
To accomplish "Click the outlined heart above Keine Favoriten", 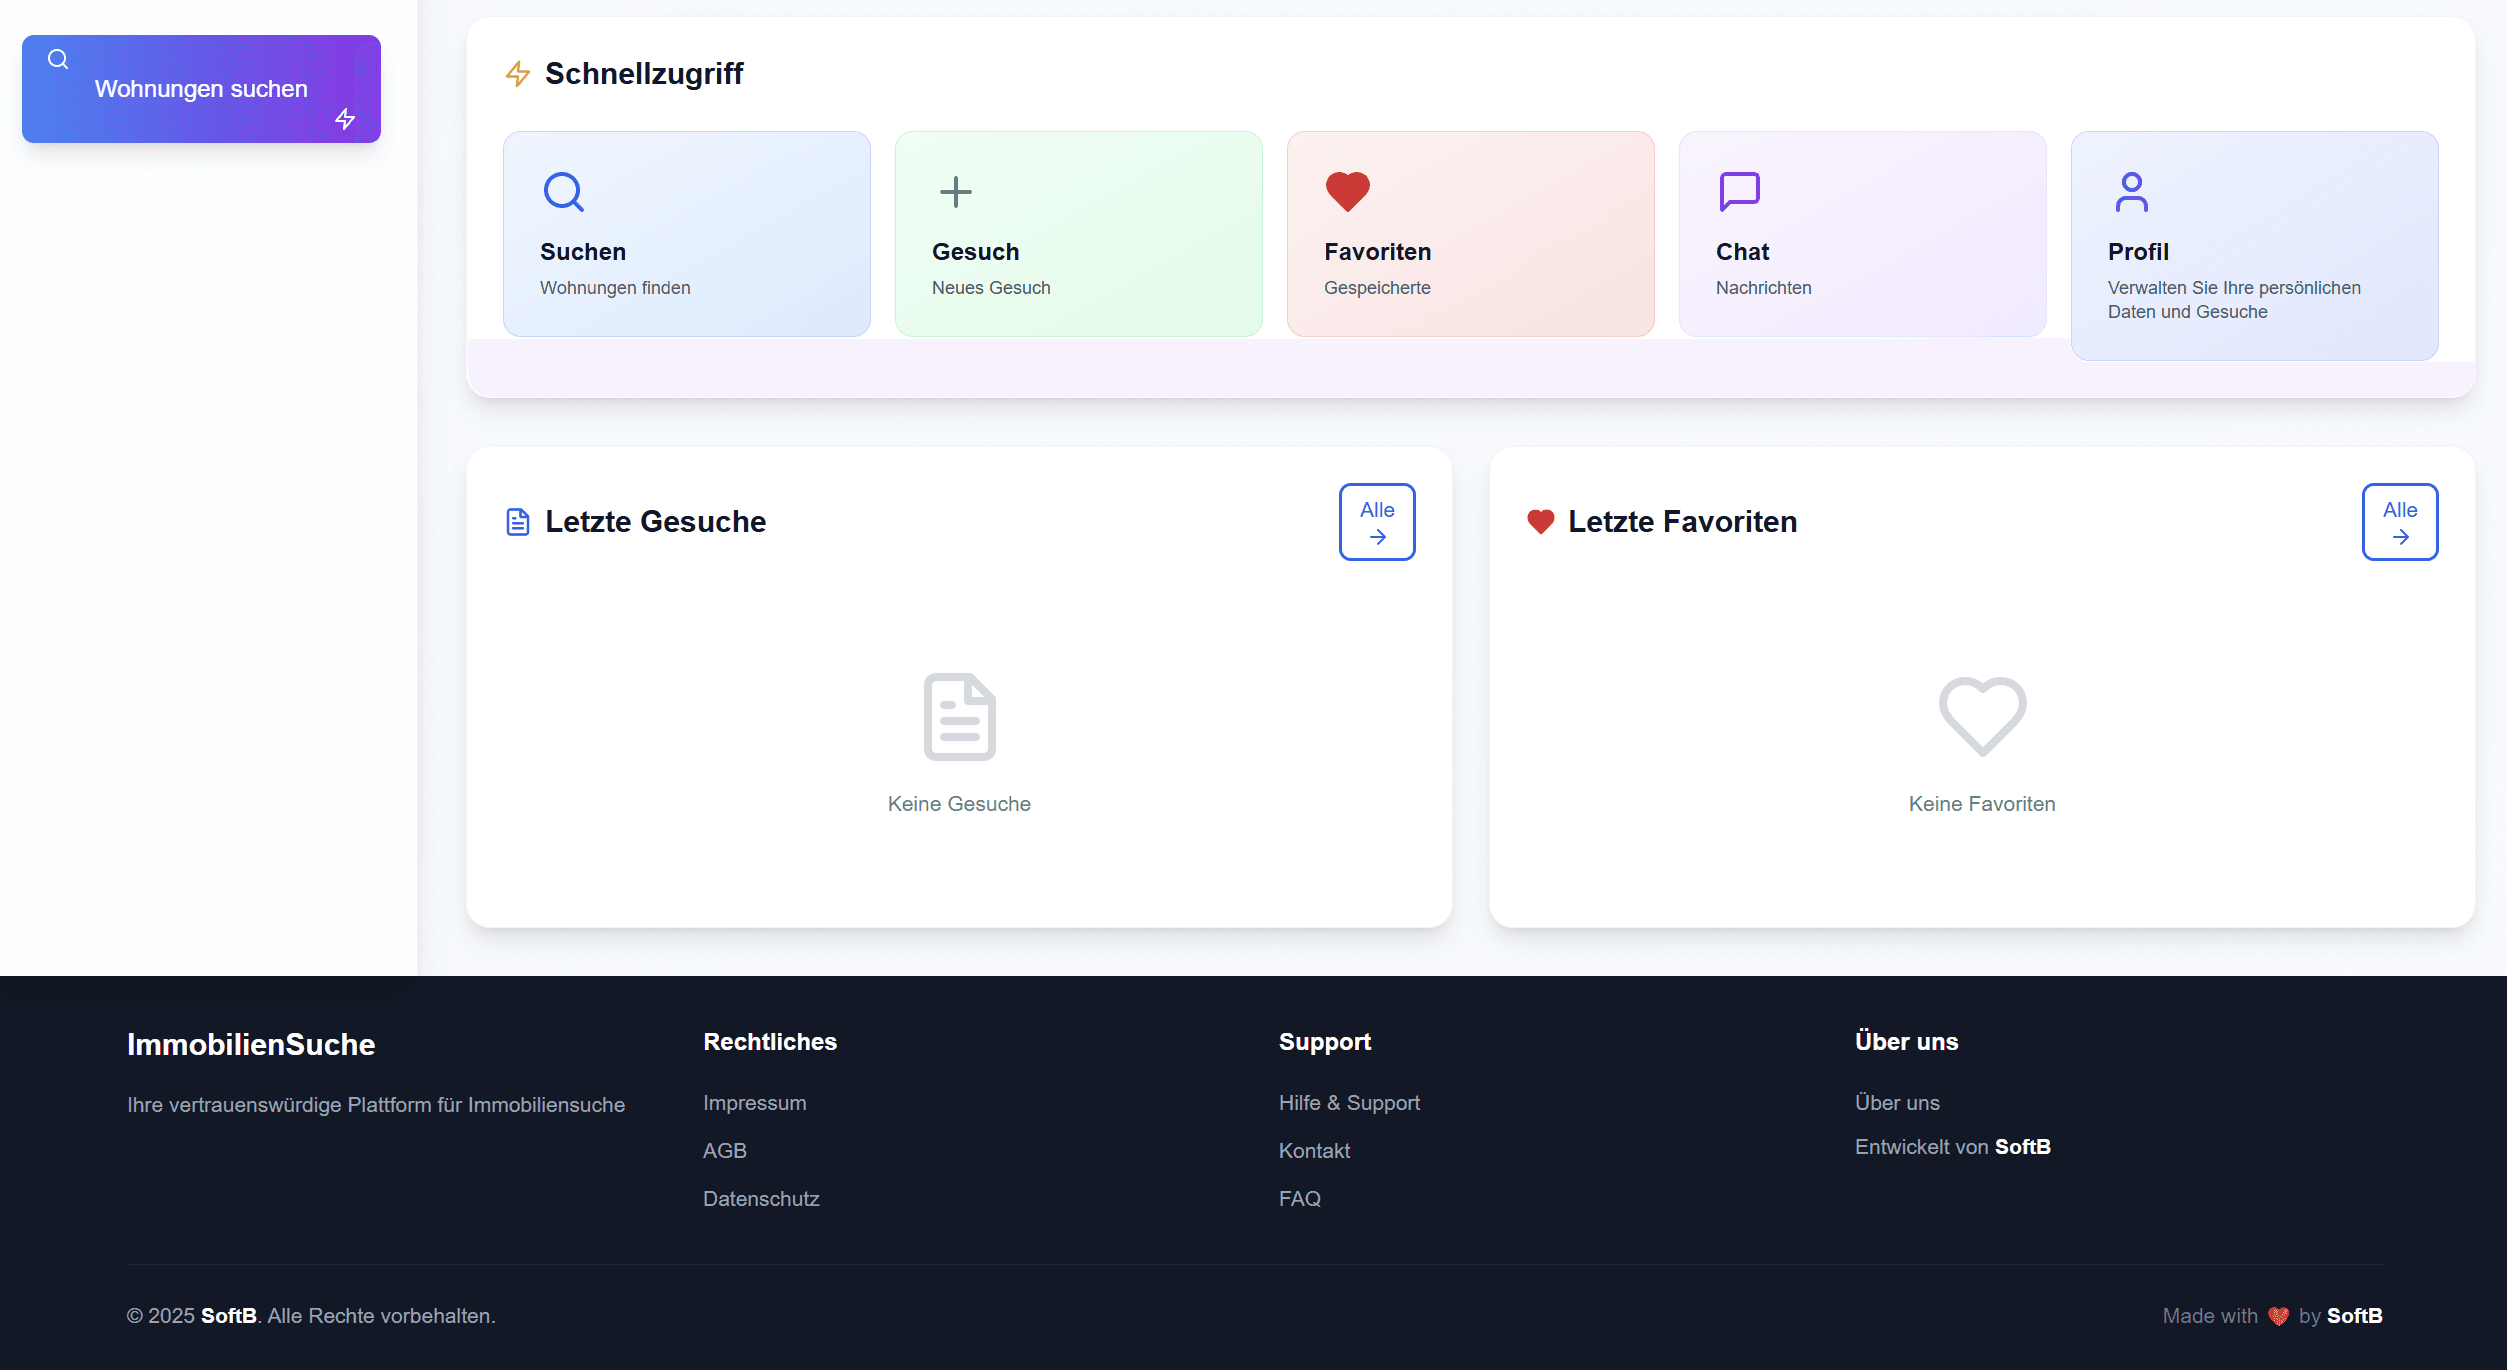I will [1982, 716].
